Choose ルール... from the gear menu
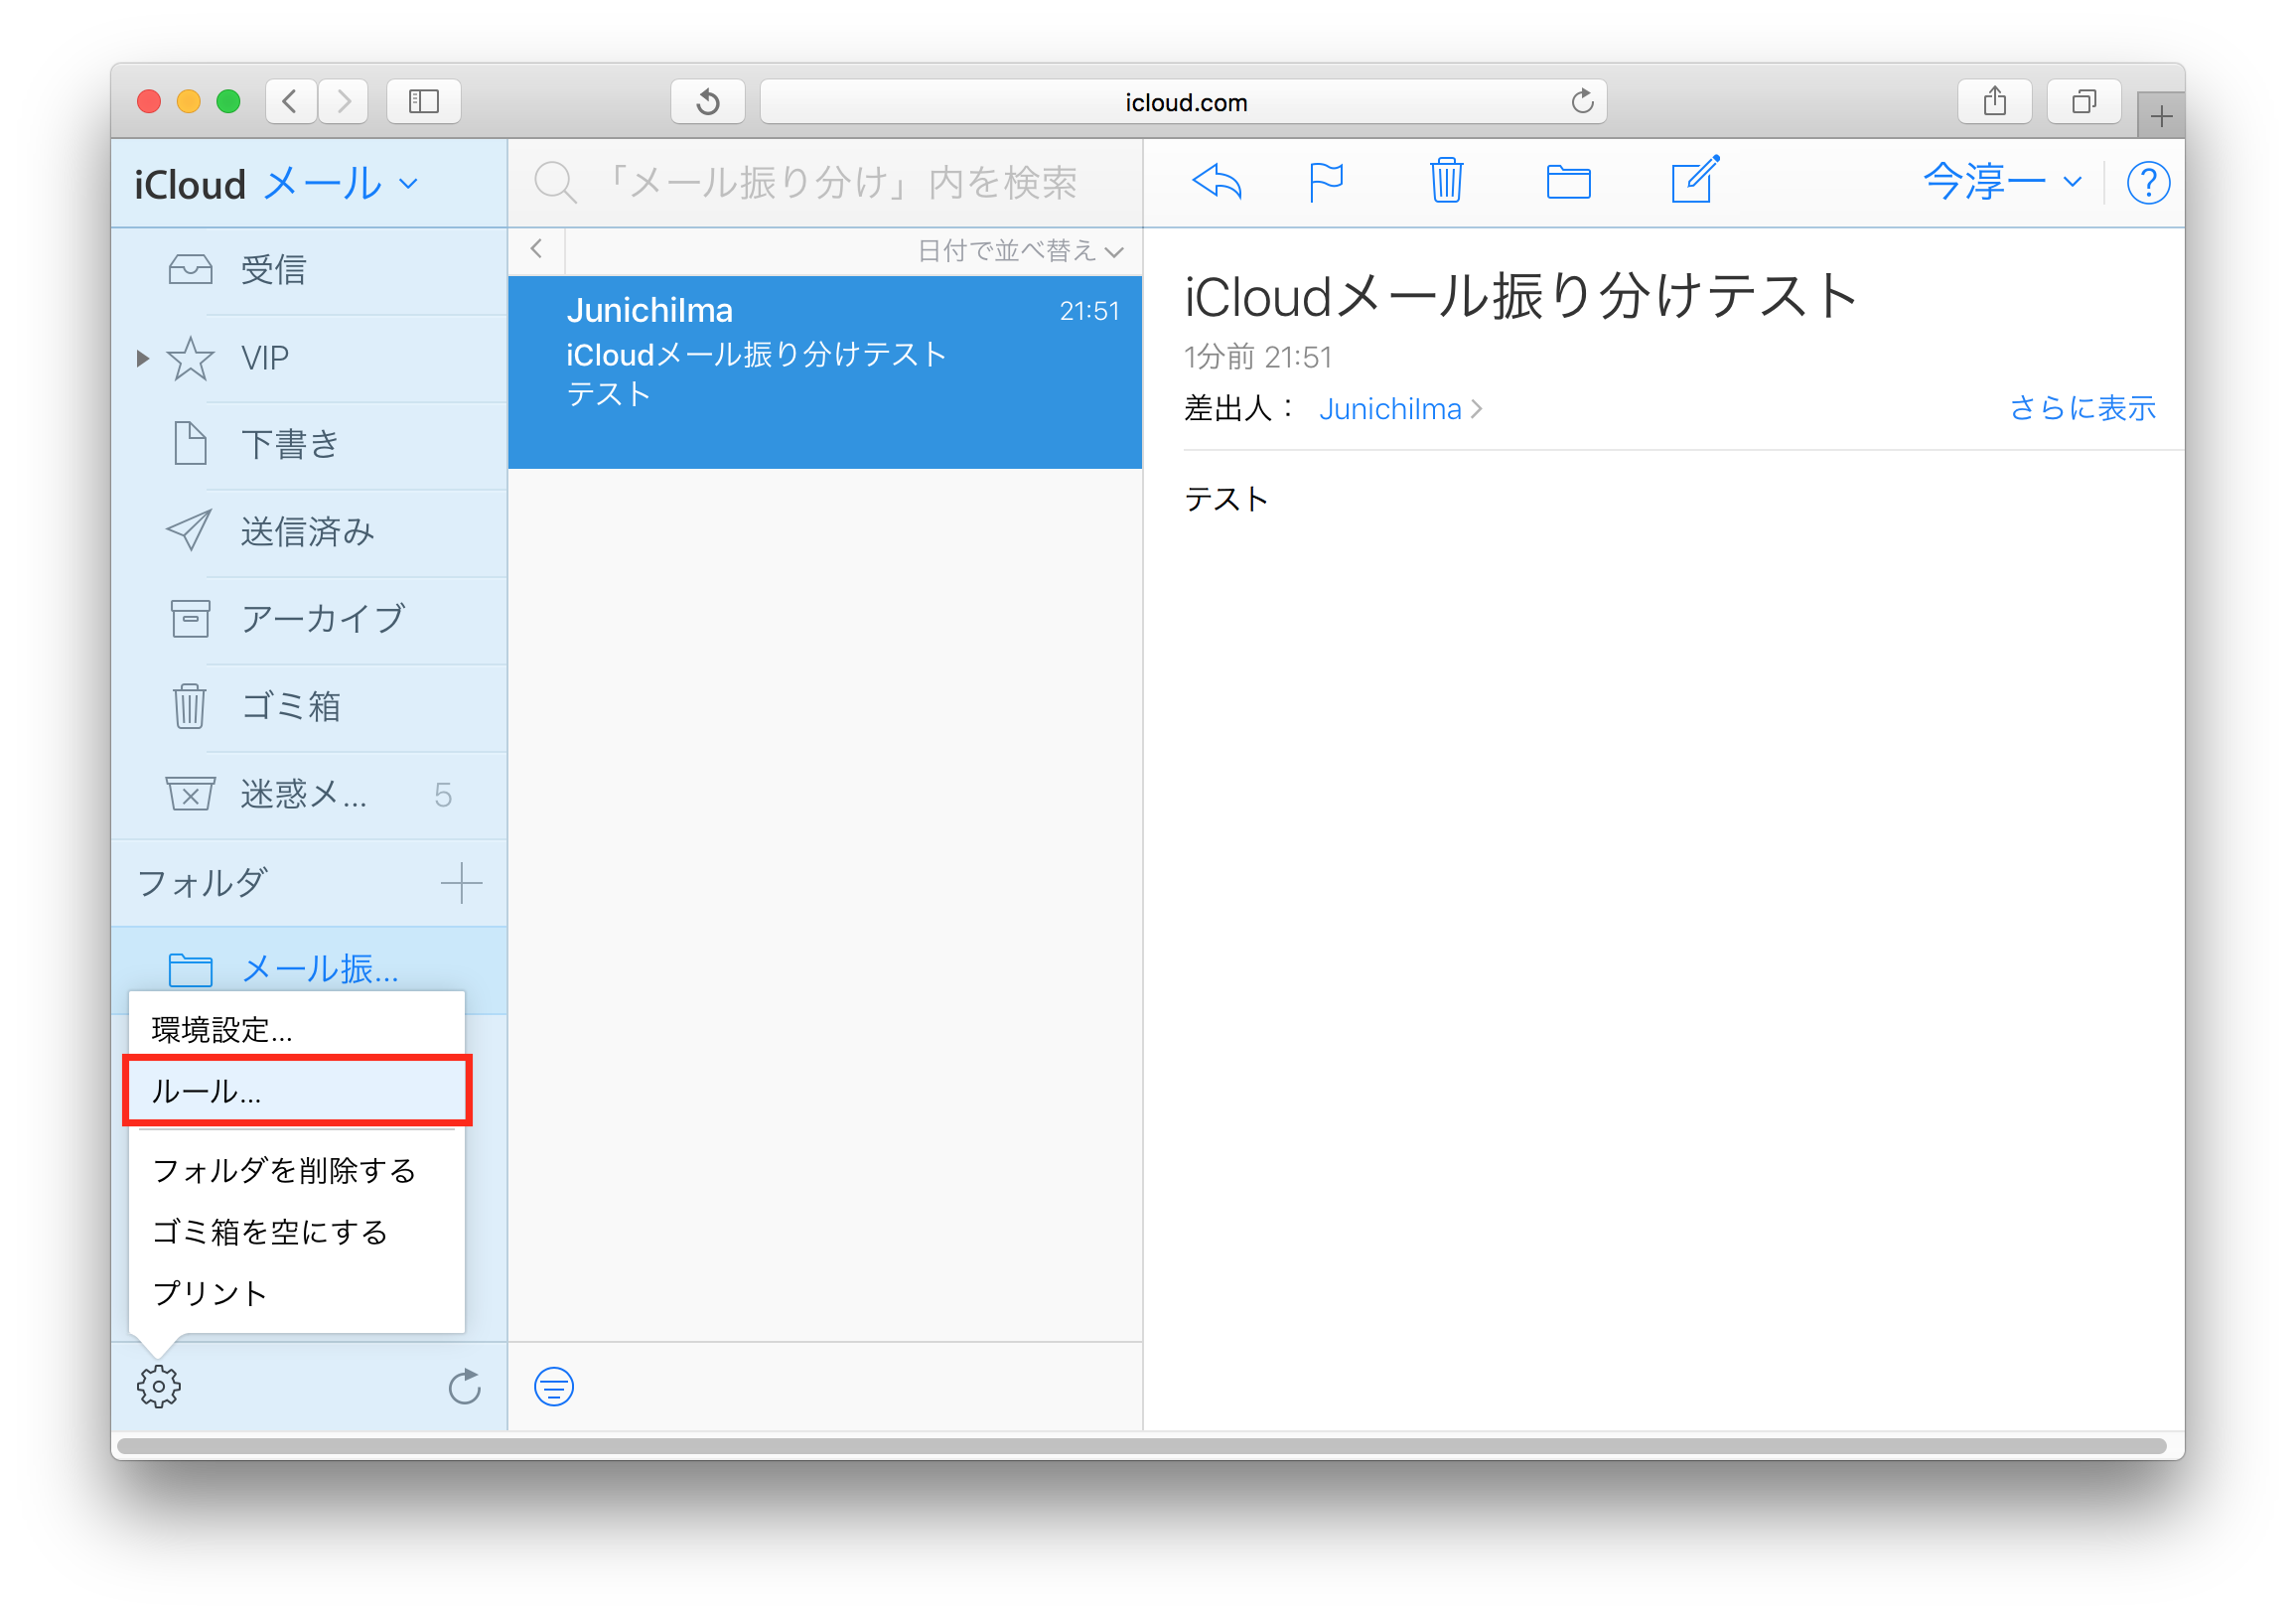The width and height of the screenshot is (2296, 1619). (297, 1090)
